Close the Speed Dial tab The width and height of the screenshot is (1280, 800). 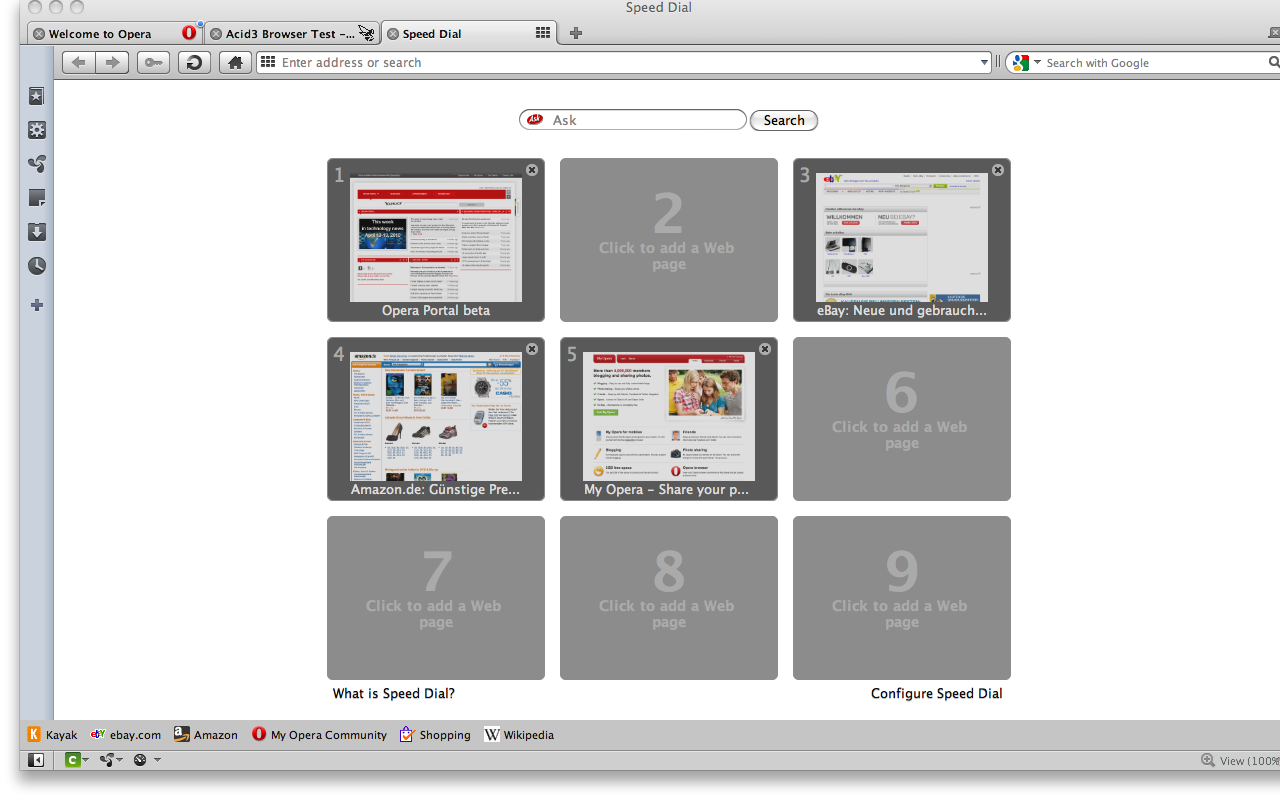[x=393, y=34]
